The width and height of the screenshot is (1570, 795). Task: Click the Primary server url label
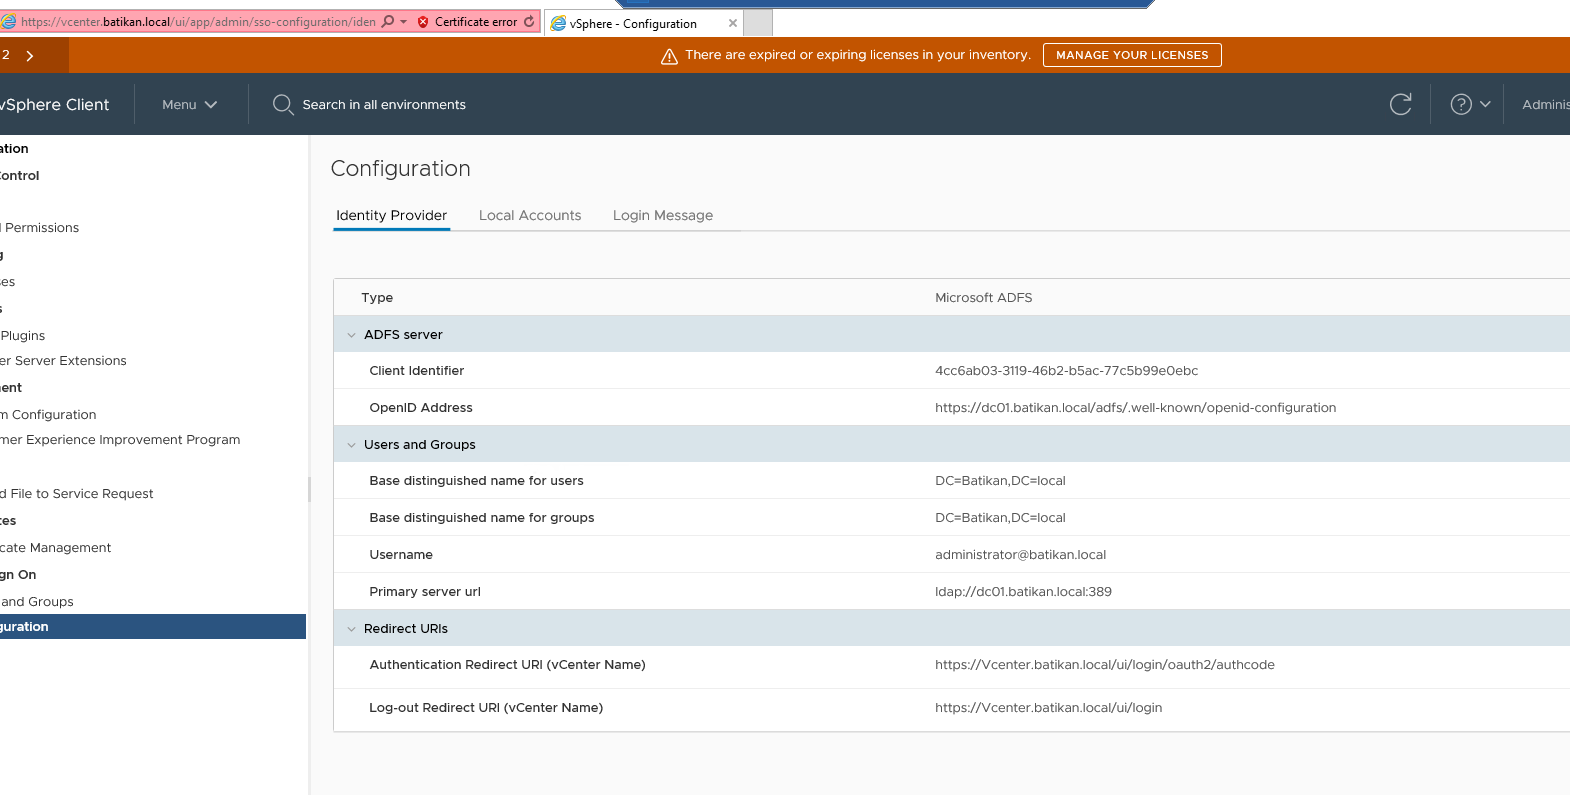(x=425, y=592)
